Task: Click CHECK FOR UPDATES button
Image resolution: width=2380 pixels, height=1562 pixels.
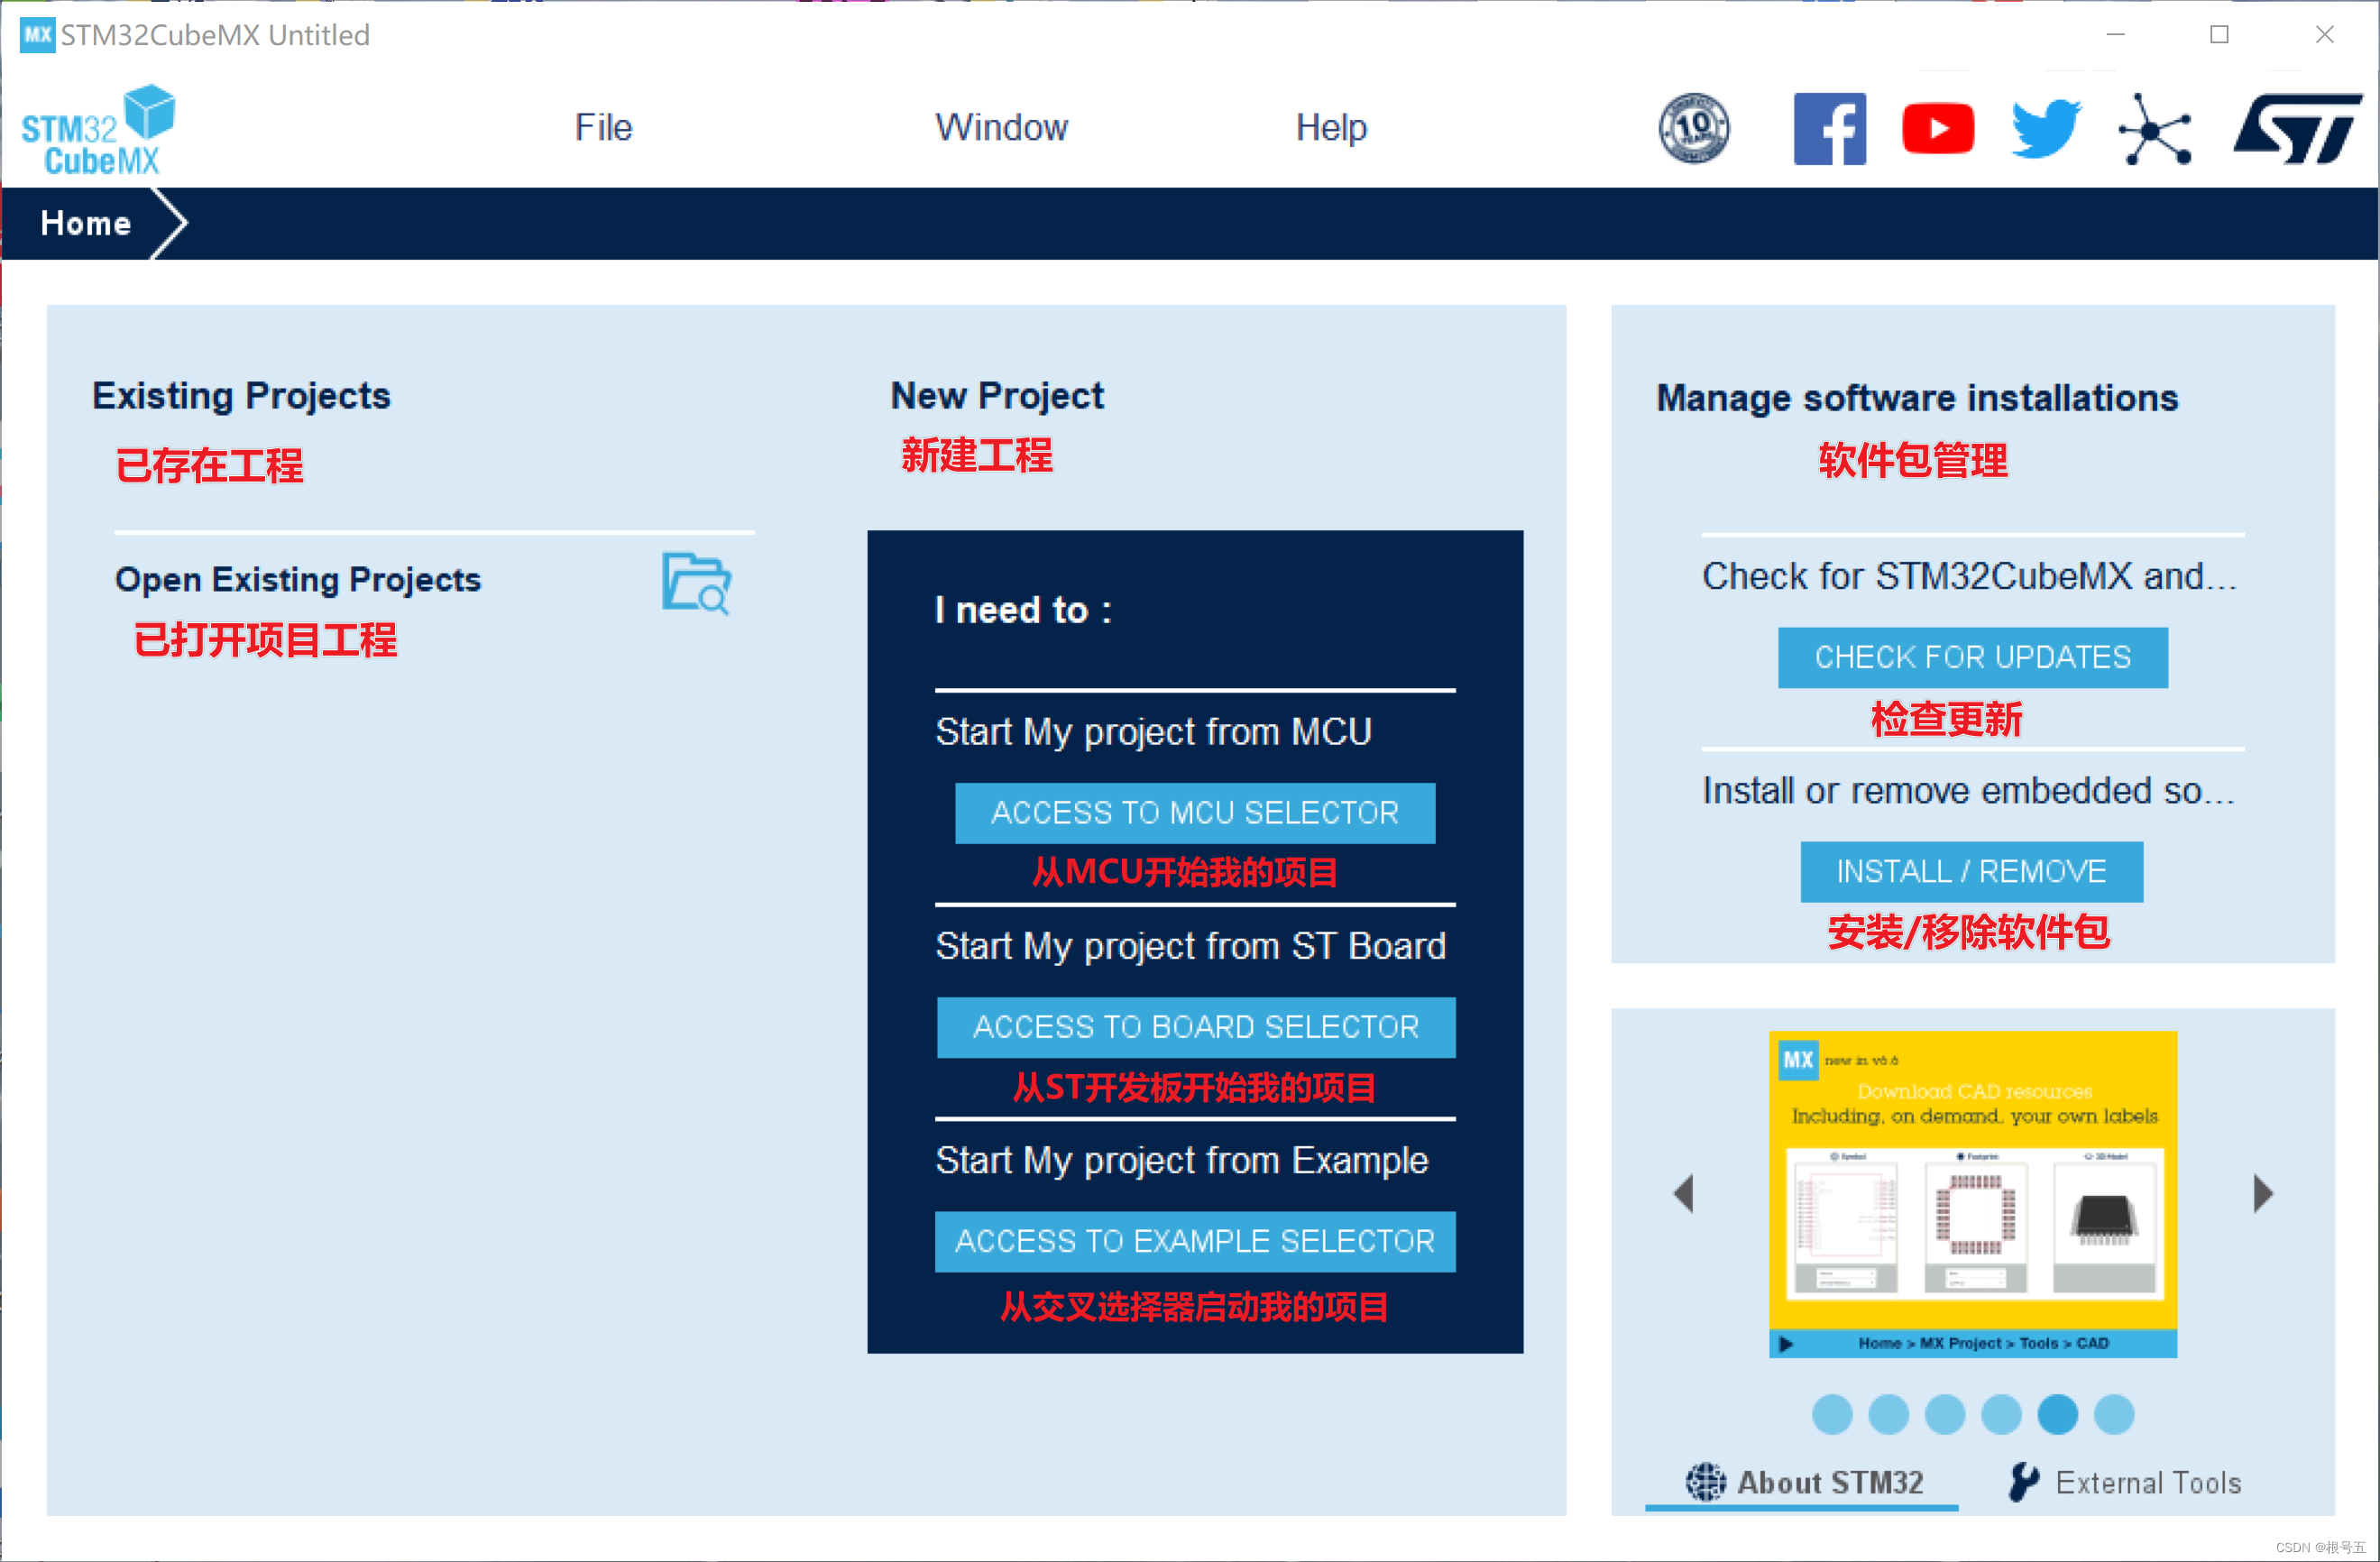Action: 1972,657
